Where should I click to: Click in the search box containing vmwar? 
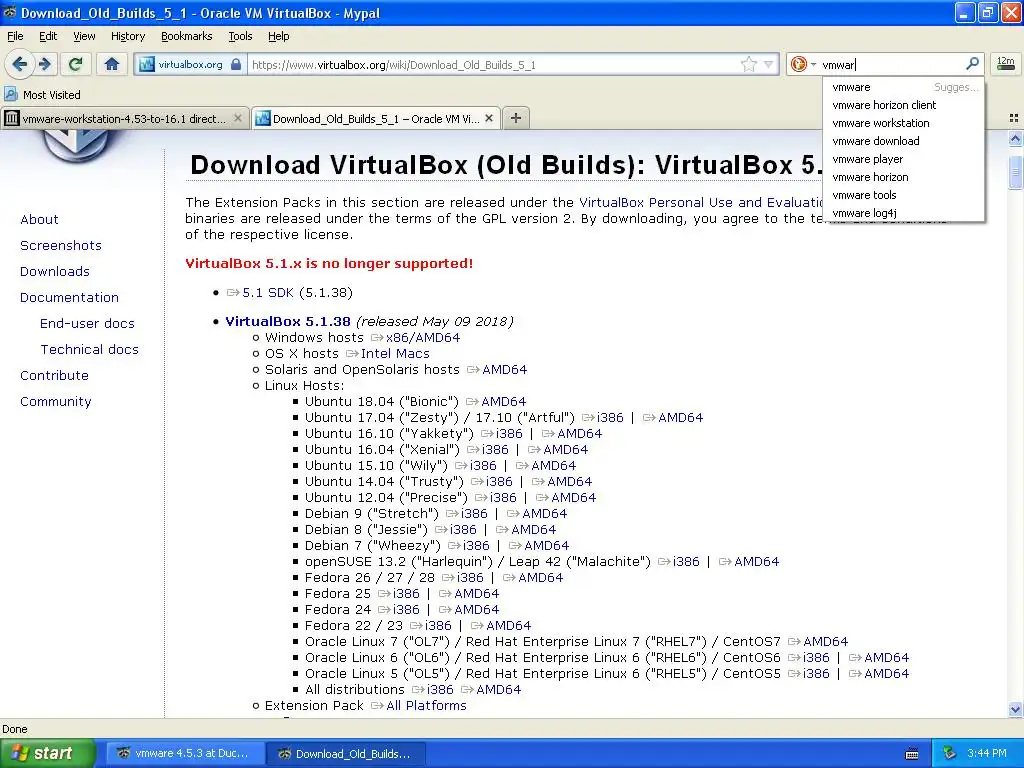891,64
